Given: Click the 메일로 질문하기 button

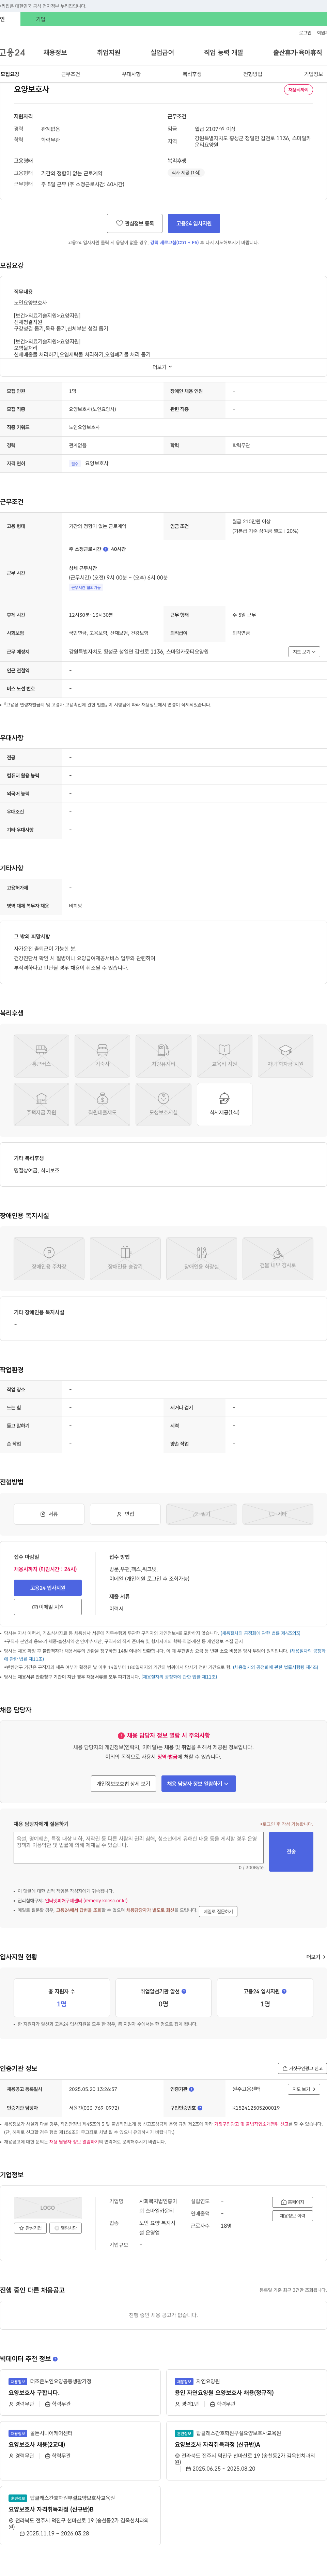Looking at the screenshot, I should pos(218,1911).
